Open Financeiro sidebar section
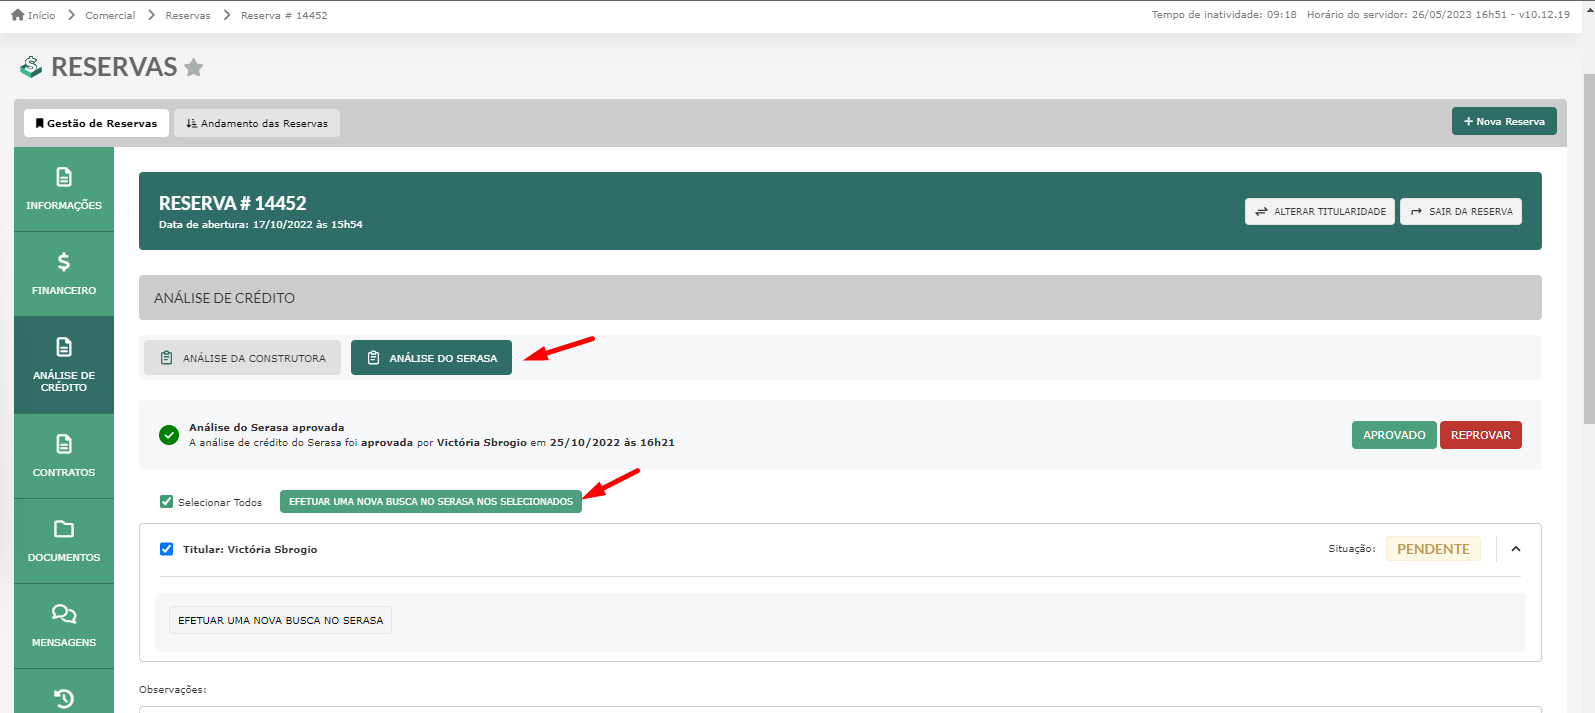The width and height of the screenshot is (1595, 713). pos(64,274)
